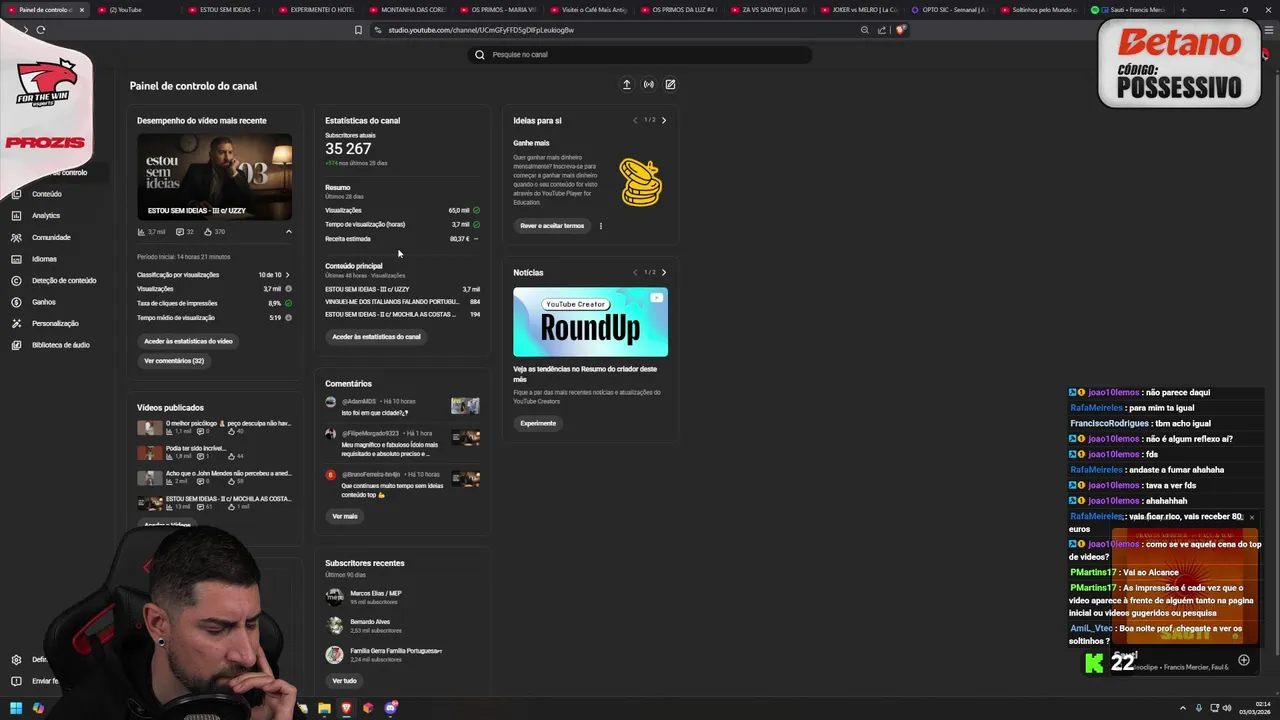This screenshot has width=1280, height=720.
Task: Click subscriber Bernardo Alves
Action: point(370,622)
